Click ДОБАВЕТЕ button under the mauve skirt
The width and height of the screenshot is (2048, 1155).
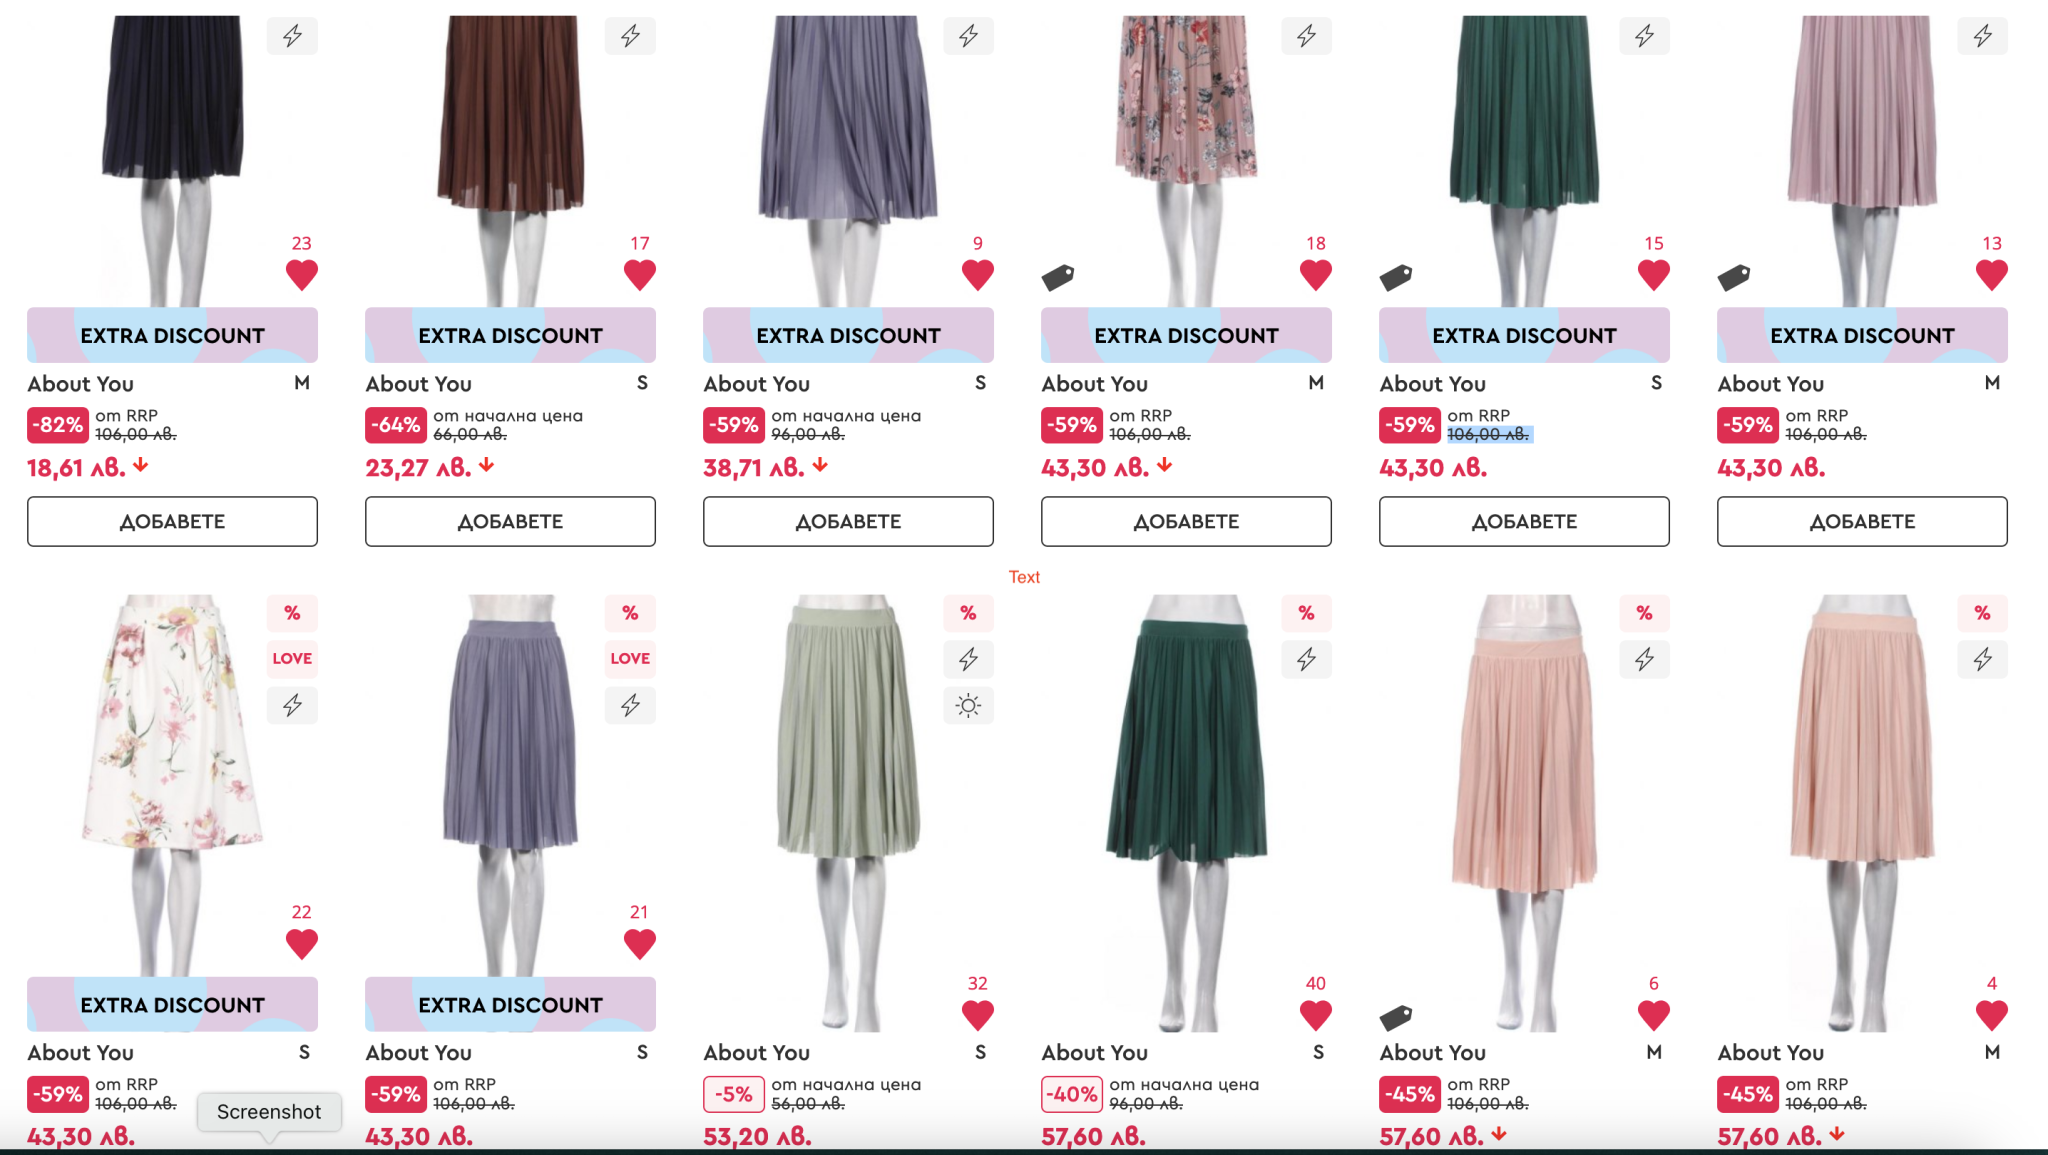[1862, 521]
